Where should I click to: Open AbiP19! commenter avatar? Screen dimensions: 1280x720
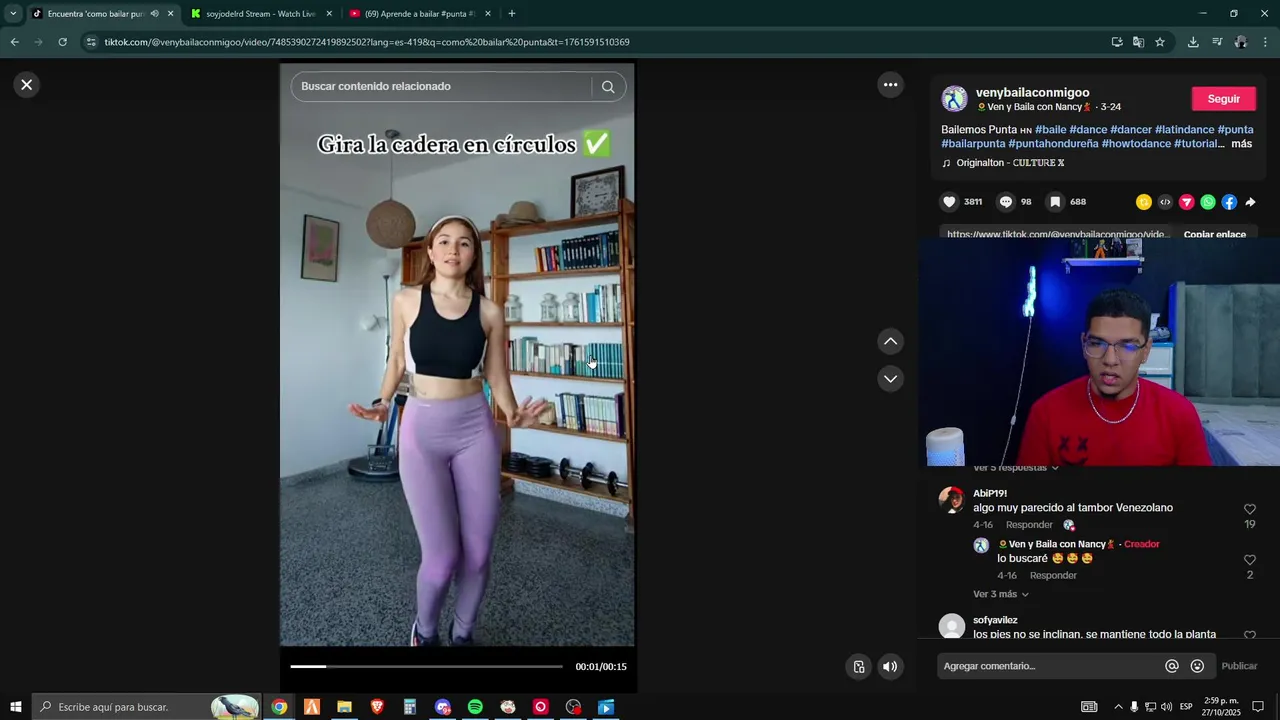coord(951,500)
